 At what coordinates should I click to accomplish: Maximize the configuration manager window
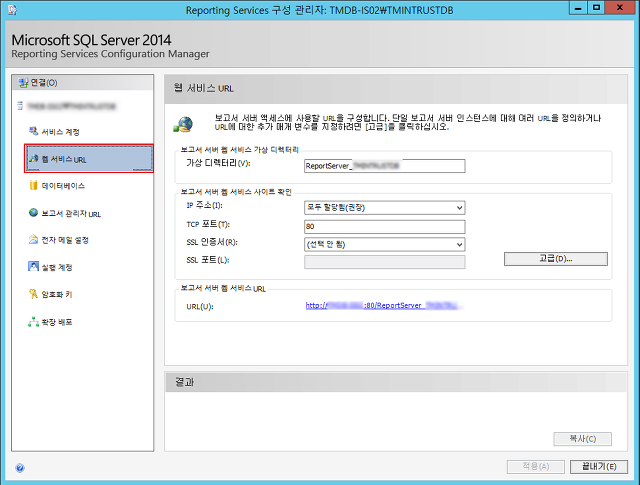point(596,8)
